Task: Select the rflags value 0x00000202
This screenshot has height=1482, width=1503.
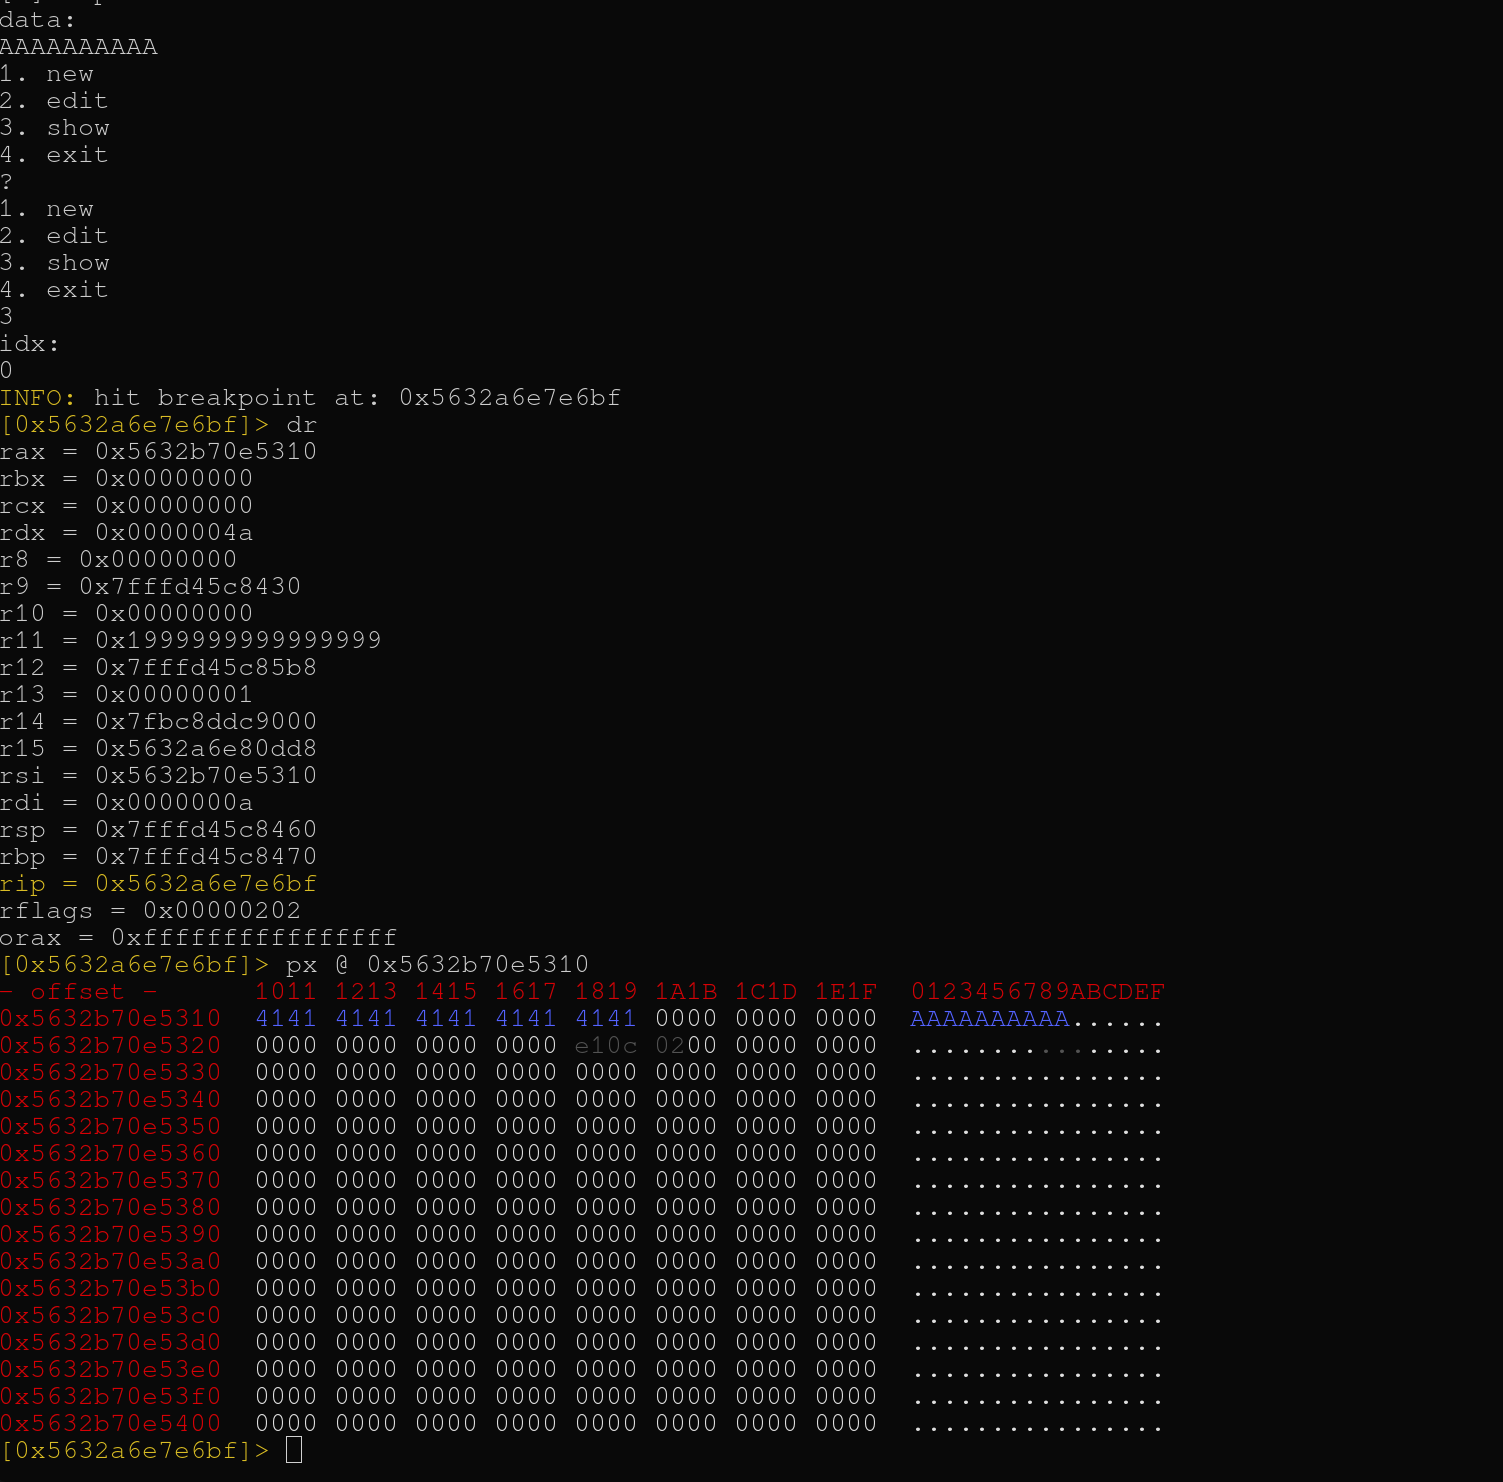Action: tap(222, 911)
